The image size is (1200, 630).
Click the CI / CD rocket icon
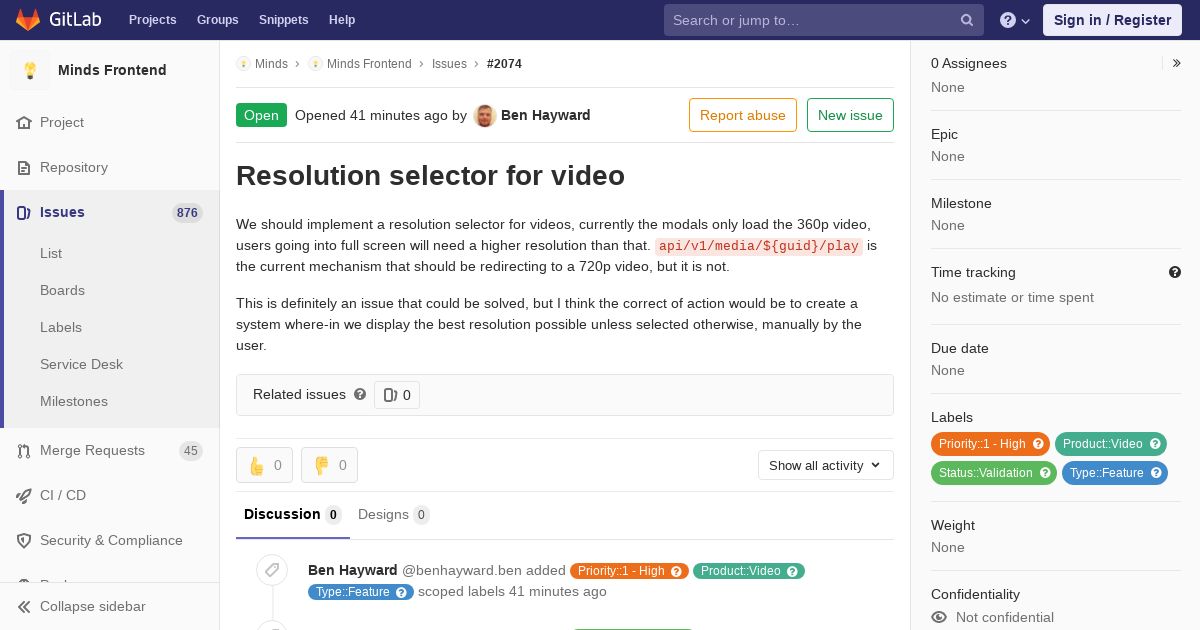(x=24, y=496)
